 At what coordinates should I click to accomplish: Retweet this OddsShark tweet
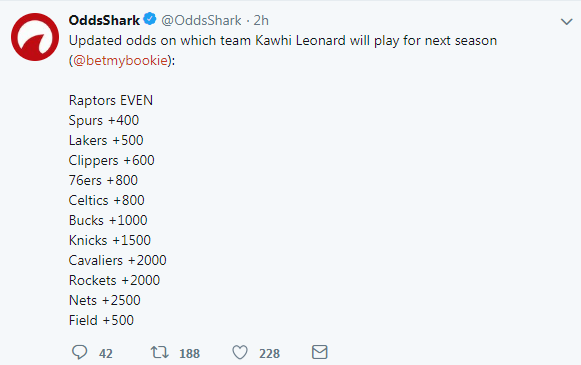point(159,352)
